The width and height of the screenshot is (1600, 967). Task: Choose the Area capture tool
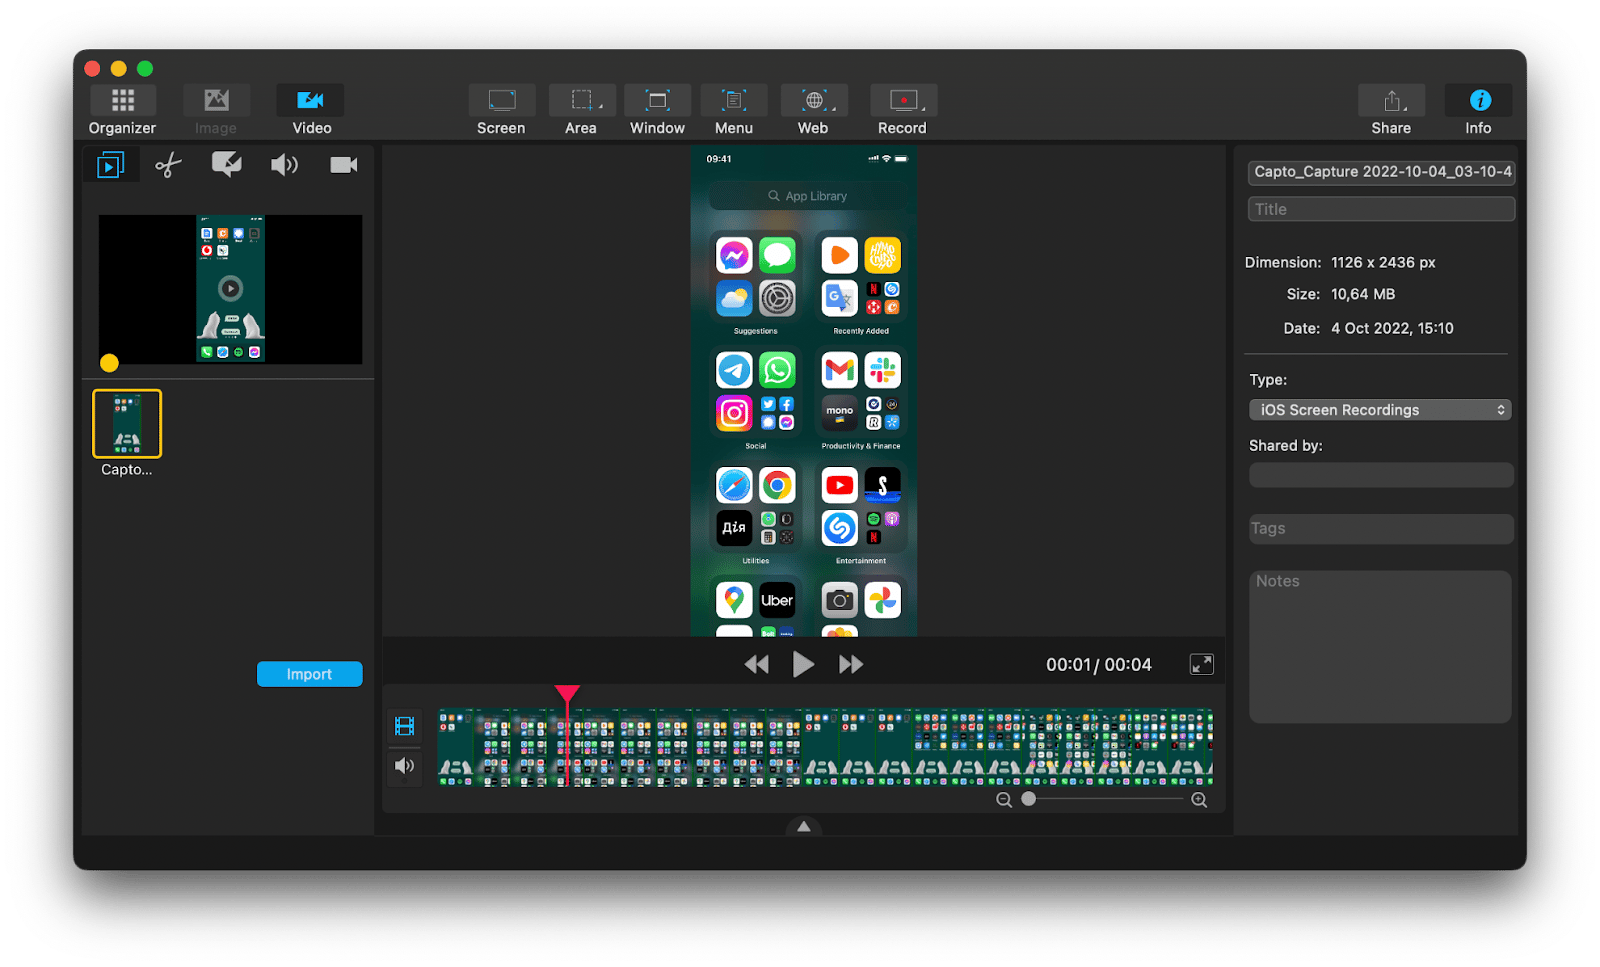(x=581, y=110)
